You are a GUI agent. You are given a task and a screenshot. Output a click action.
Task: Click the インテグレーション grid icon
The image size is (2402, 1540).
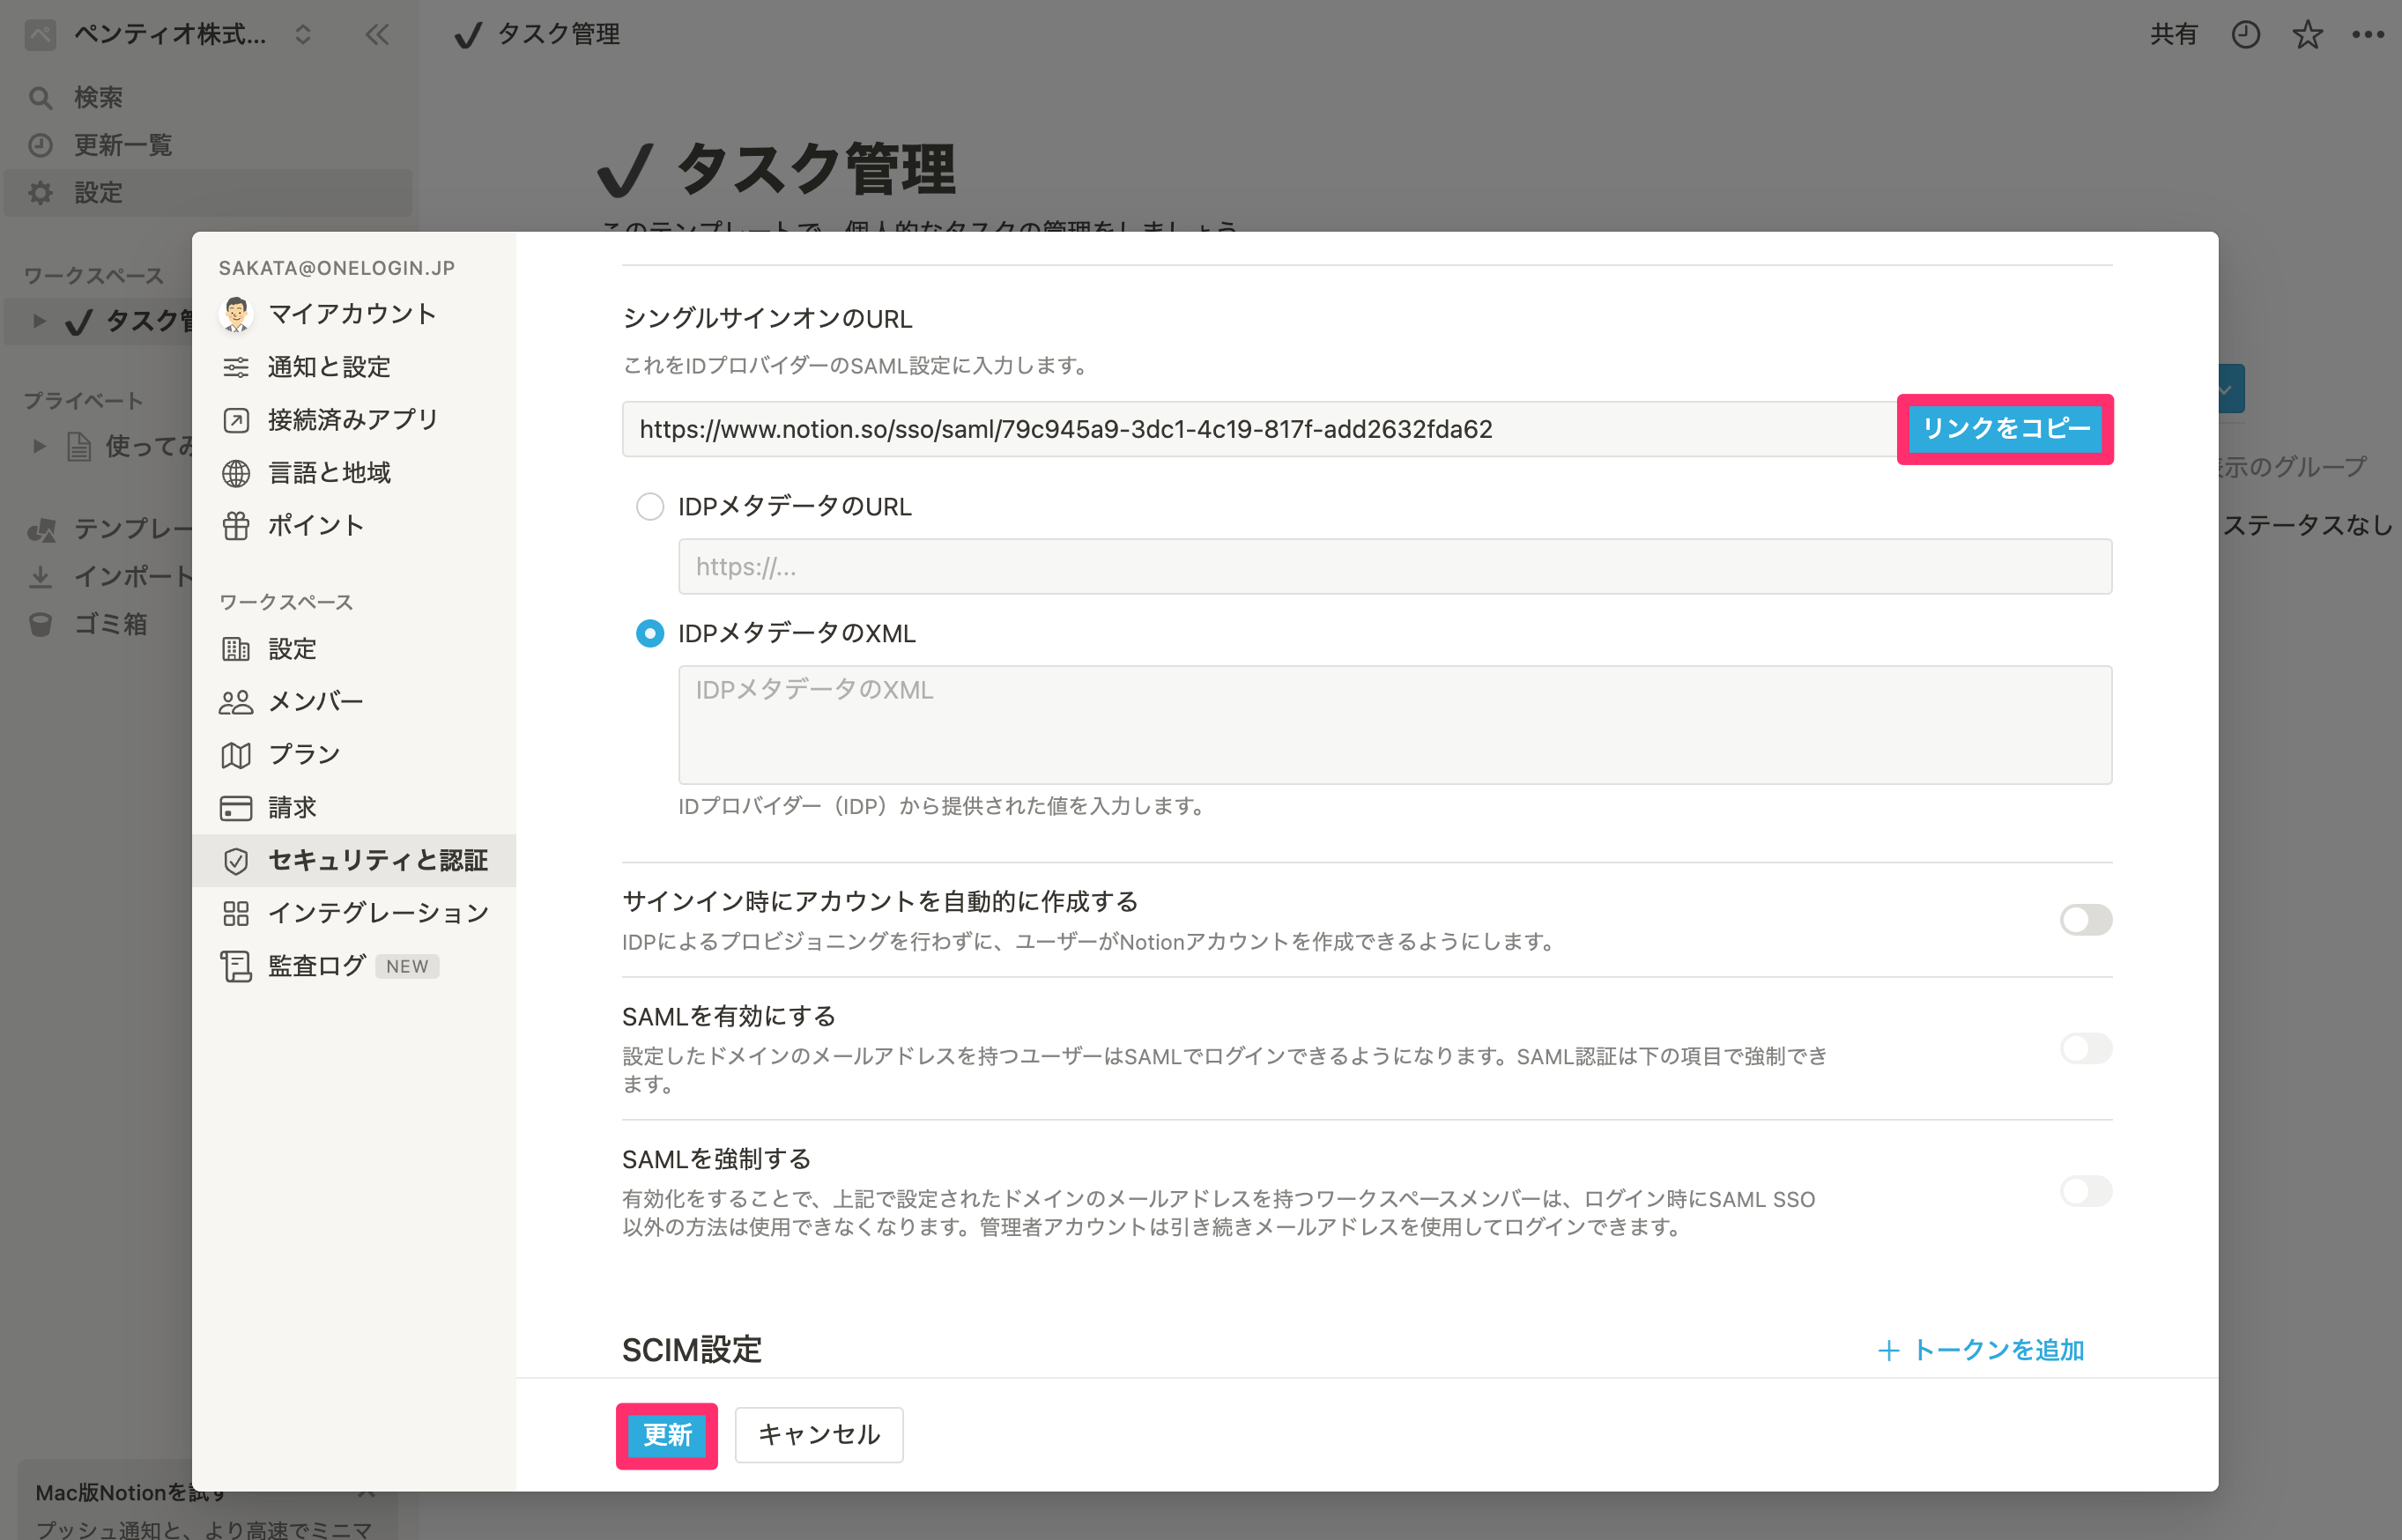236,913
